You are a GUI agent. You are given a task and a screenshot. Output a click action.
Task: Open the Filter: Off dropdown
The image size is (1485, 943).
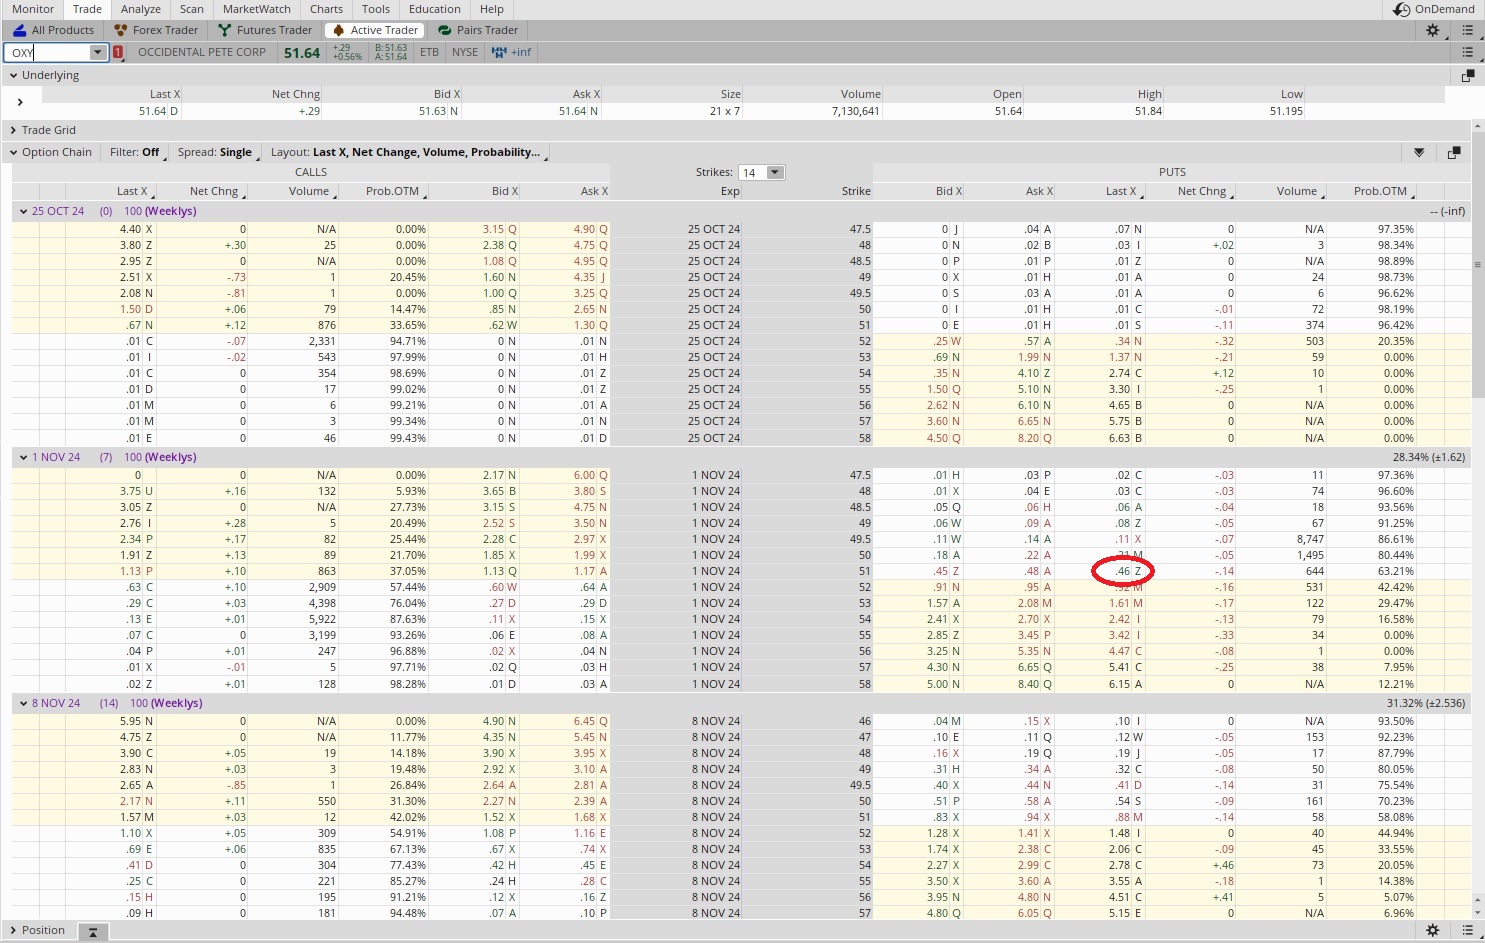point(134,153)
